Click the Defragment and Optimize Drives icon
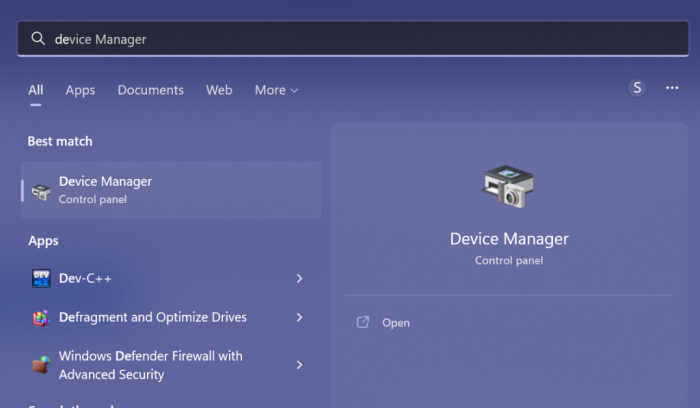 (x=40, y=318)
